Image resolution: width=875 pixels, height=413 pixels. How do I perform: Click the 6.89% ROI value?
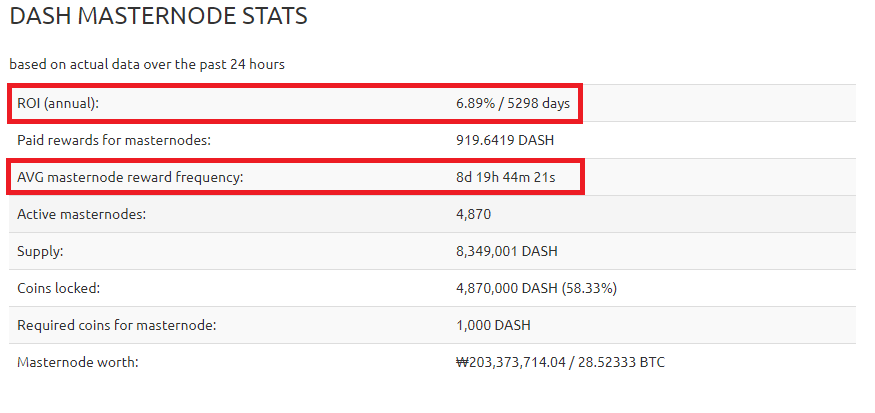[x=477, y=103]
